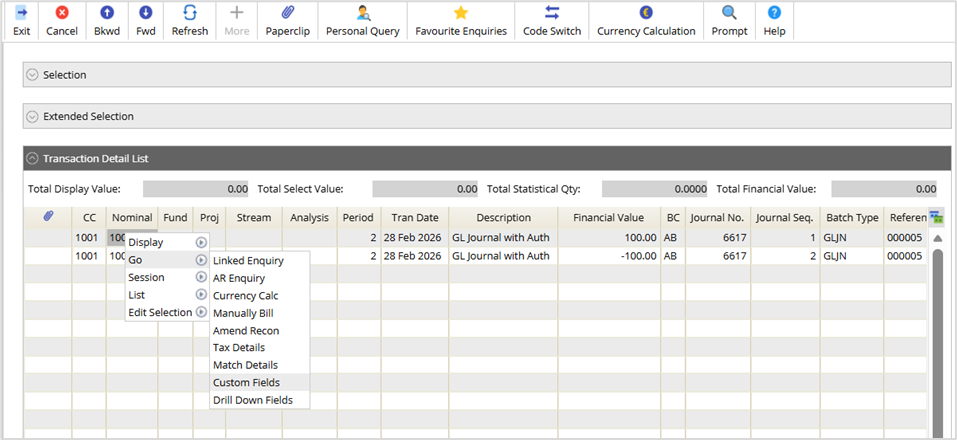
Task: Click Journal Seq. cell with value 1
Action: (x=785, y=238)
